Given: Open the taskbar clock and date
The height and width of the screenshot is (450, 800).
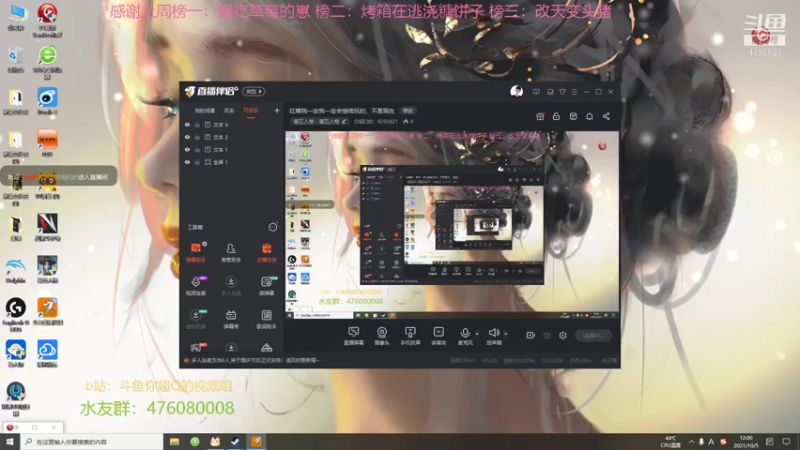Looking at the screenshot, I should coord(746,441).
